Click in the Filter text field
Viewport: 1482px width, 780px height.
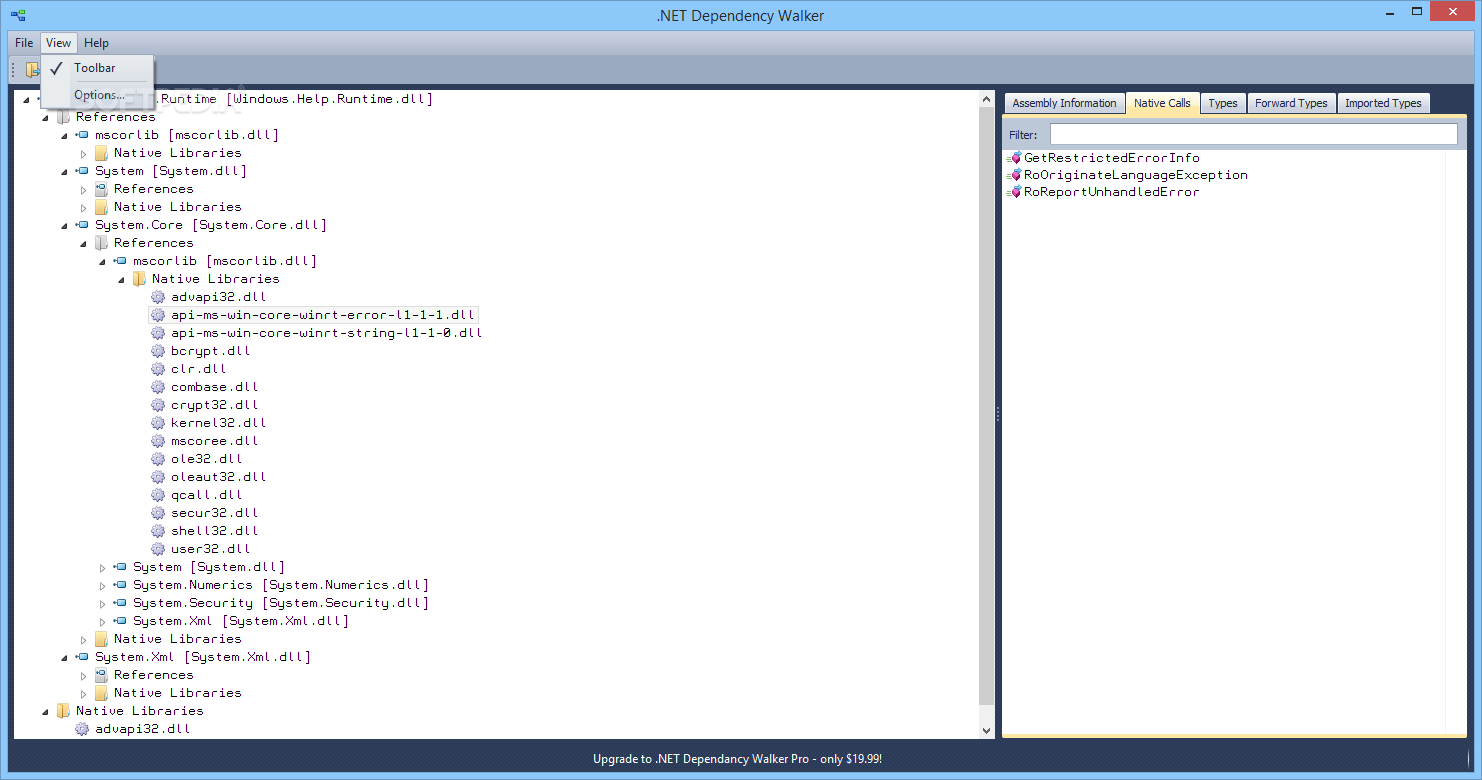pyautogui.click(x=1253, y=134)
